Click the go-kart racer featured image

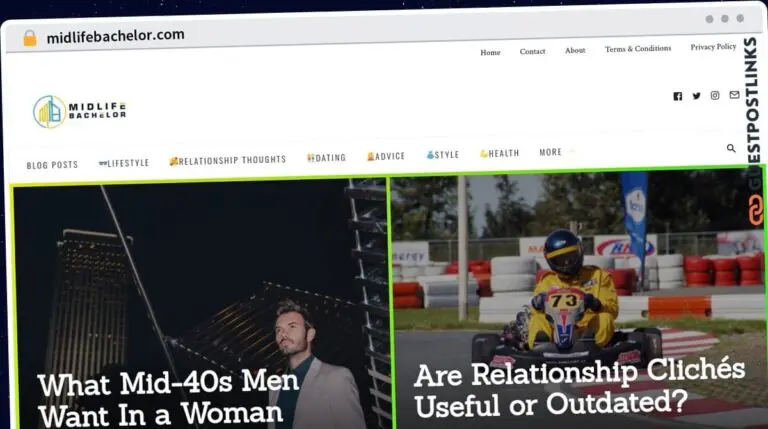point(579,298)
